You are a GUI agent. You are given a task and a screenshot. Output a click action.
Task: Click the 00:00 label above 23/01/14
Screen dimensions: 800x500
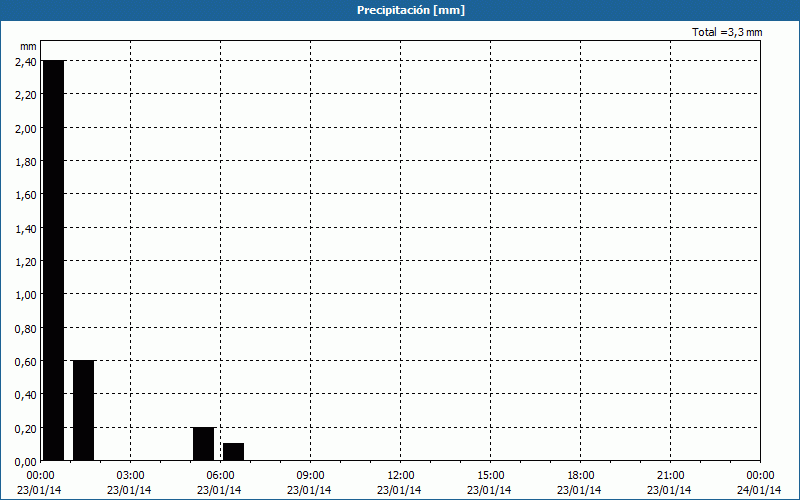pyautogui.click(x=41, y=476)
